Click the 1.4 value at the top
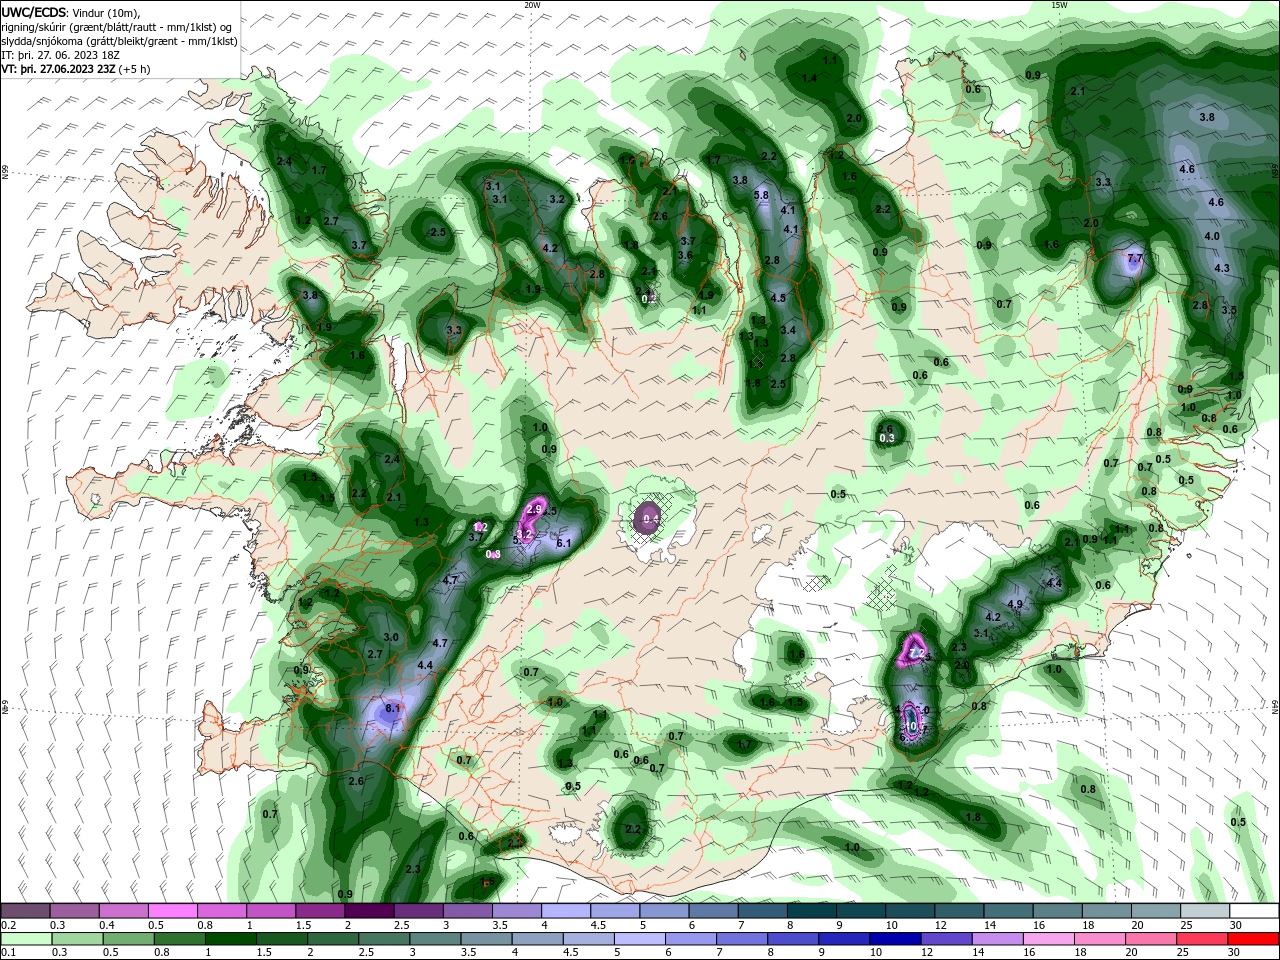 810,78
